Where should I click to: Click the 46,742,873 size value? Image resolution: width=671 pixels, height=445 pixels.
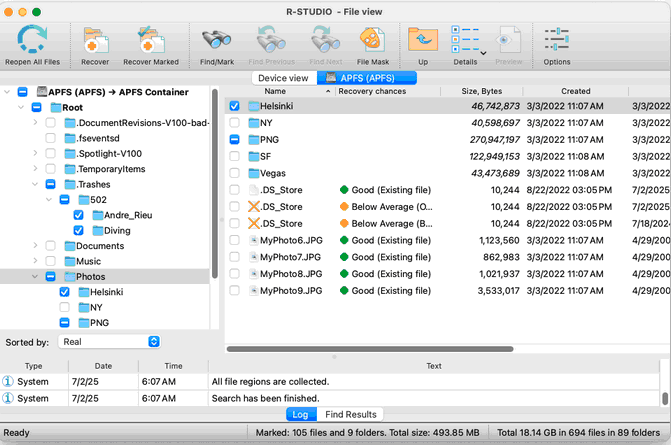(x=495, y=106)
